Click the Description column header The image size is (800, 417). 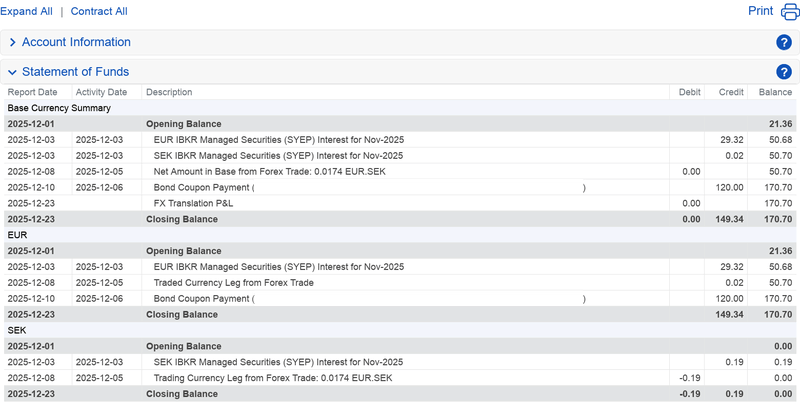[169, 92]
